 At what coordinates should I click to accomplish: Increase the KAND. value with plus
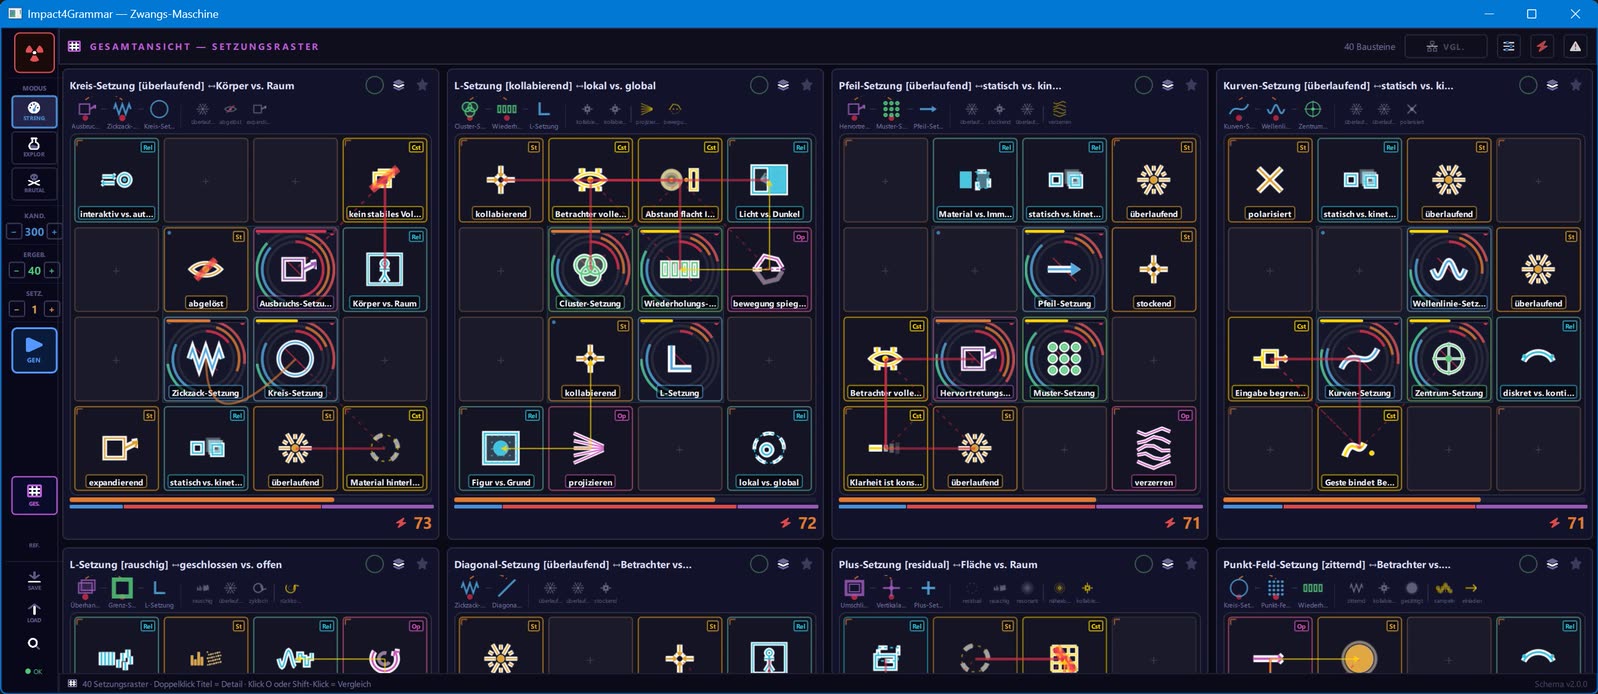(x=54, y=231)
